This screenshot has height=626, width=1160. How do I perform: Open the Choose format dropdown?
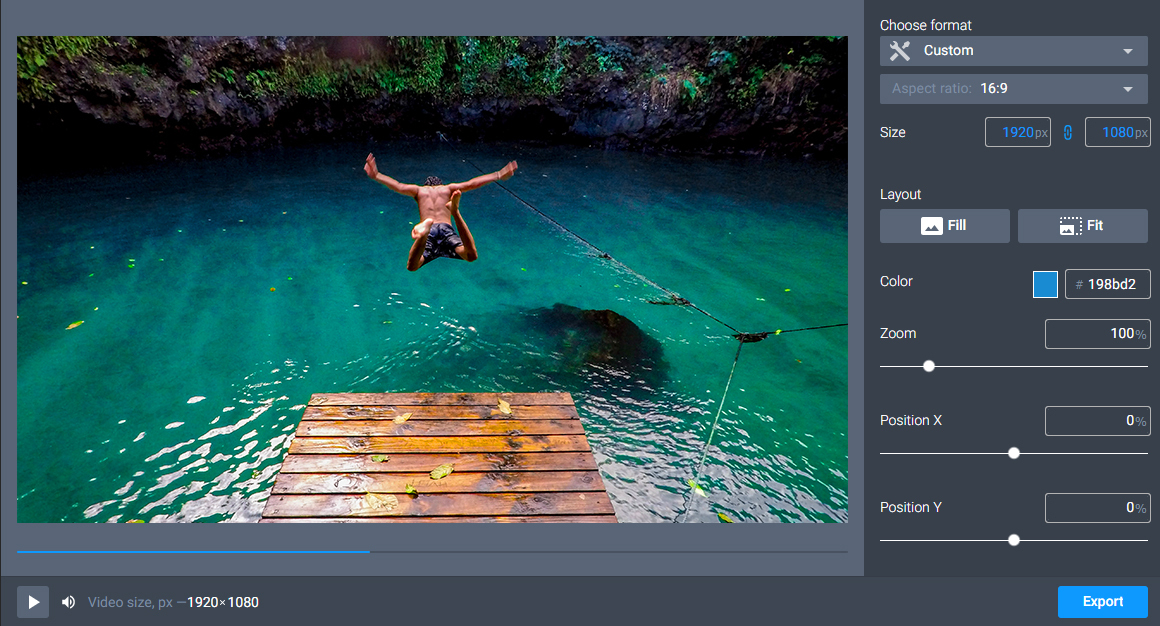[1013, 50]
